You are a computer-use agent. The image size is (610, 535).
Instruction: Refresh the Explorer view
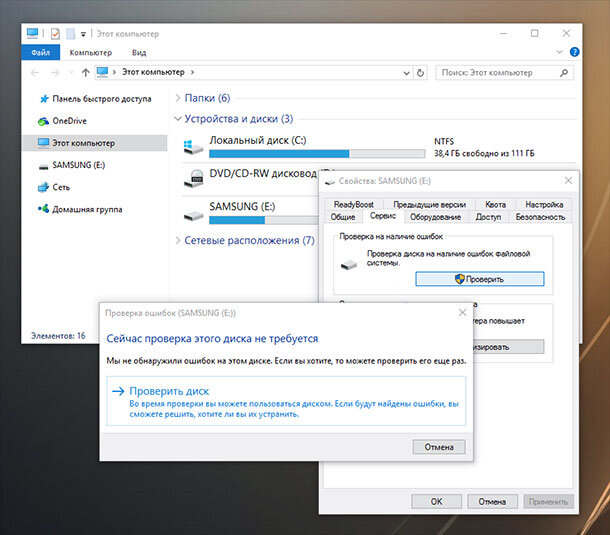coord(421,73)
